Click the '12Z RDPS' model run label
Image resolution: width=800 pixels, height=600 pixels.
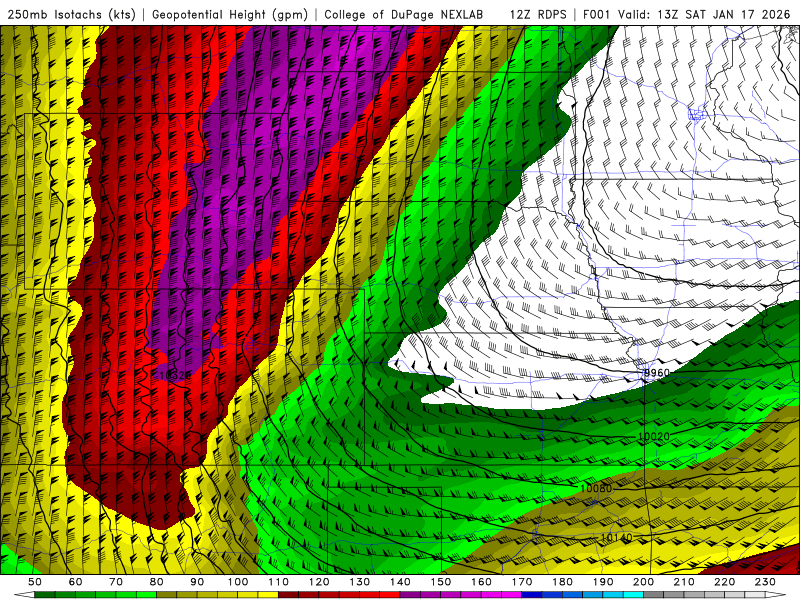(x=538, y=14)
